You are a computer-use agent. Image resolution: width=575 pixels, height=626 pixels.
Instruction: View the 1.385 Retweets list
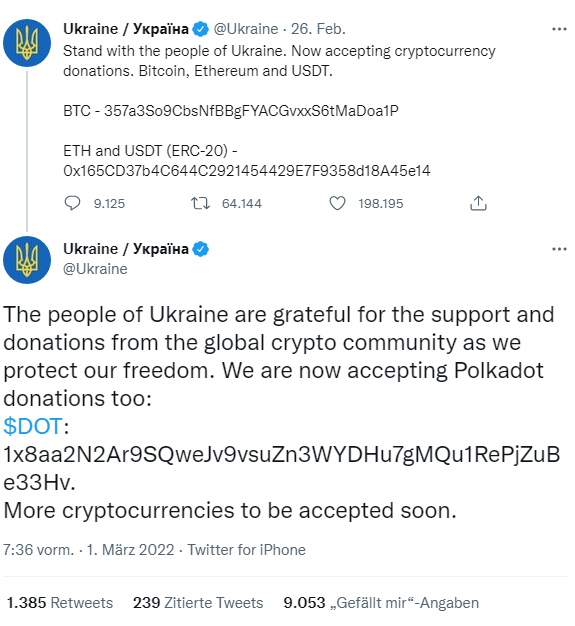(x=60, y=602)
